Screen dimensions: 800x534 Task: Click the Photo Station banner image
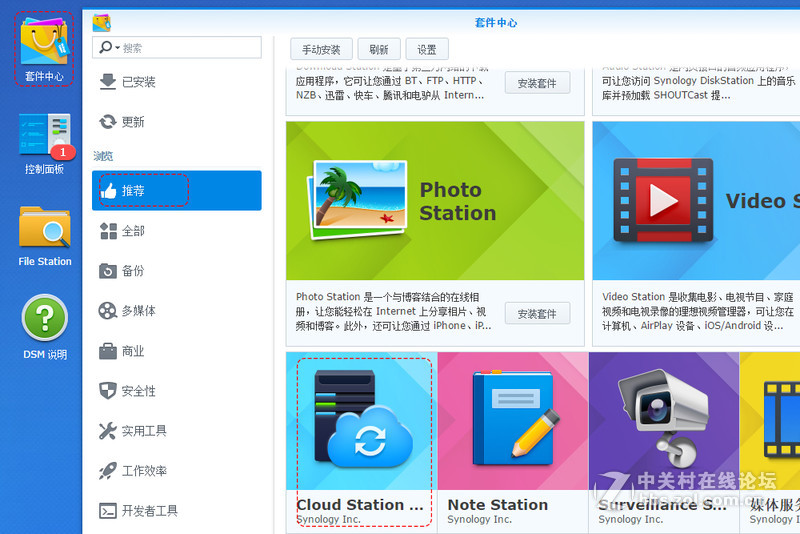coord(434,201)
